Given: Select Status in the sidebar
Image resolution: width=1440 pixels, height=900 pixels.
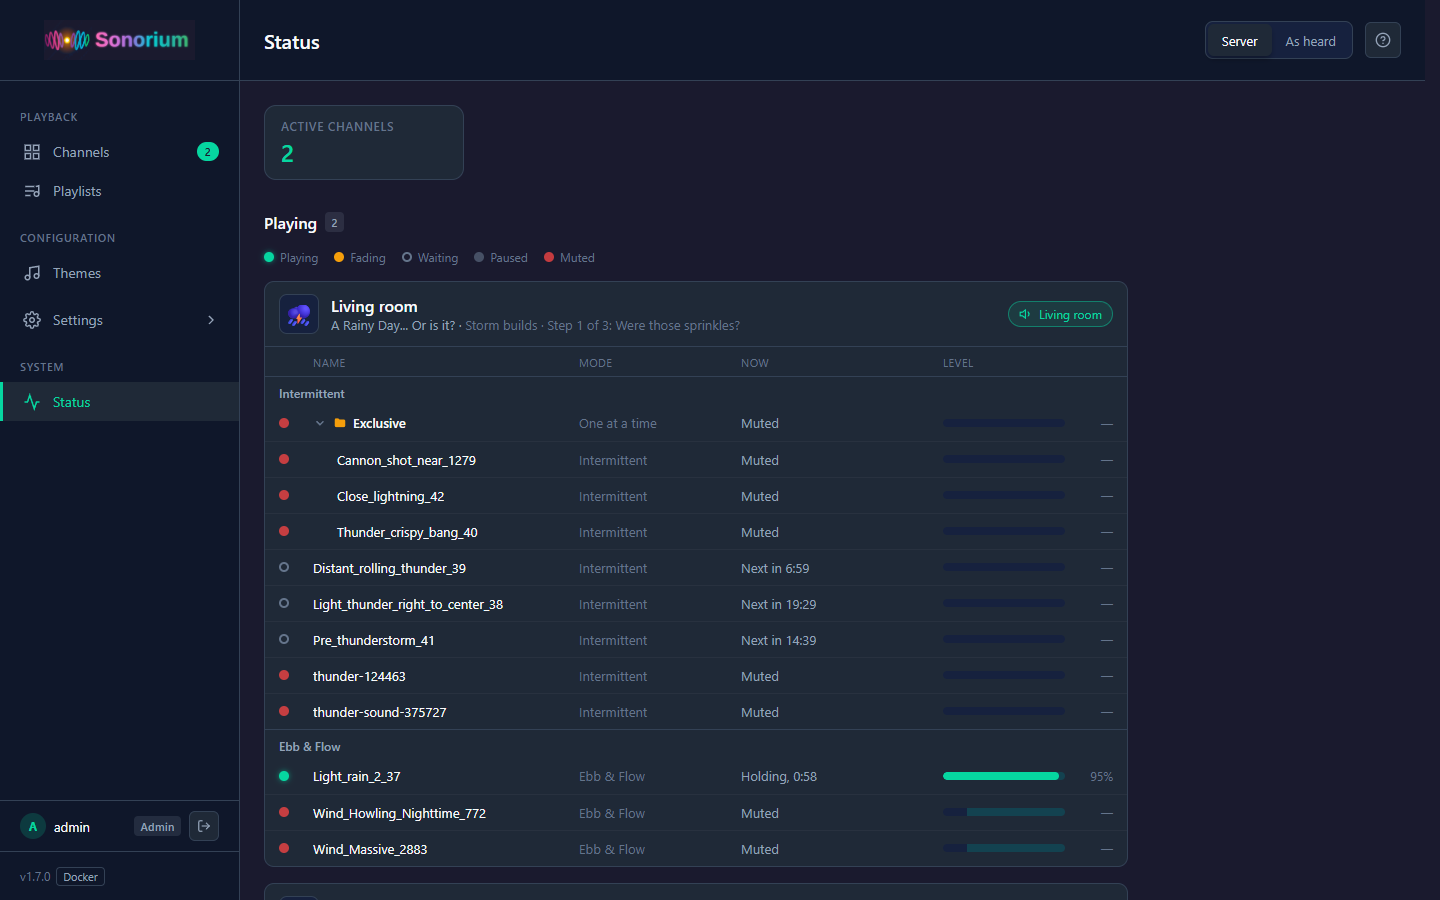Looking at the screenshot, I should click(120, 402).
